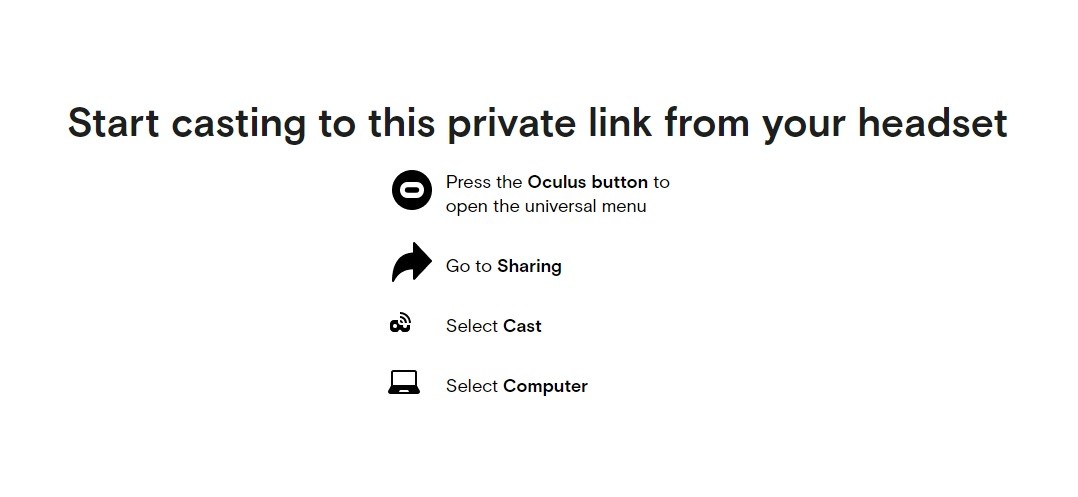Click 'Press the' at the first step's start
The height and width of the screenshot is (497, 1078).
(484, 182)
